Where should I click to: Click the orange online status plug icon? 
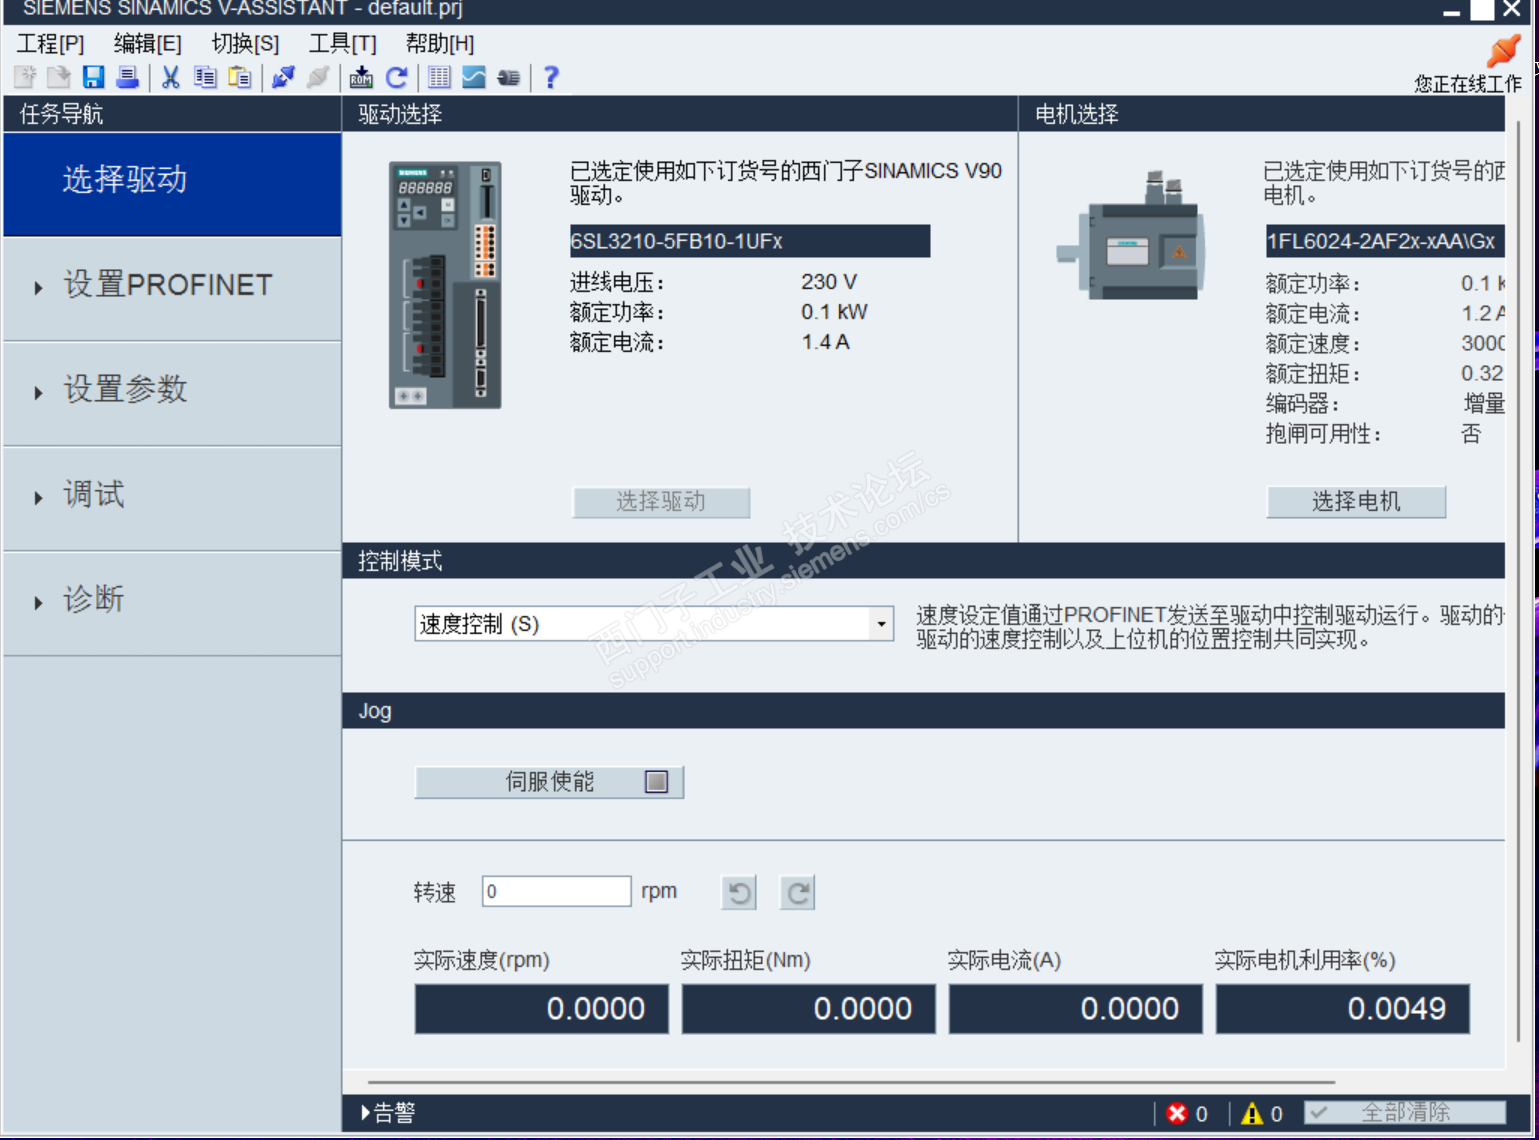pos(1503,51)
